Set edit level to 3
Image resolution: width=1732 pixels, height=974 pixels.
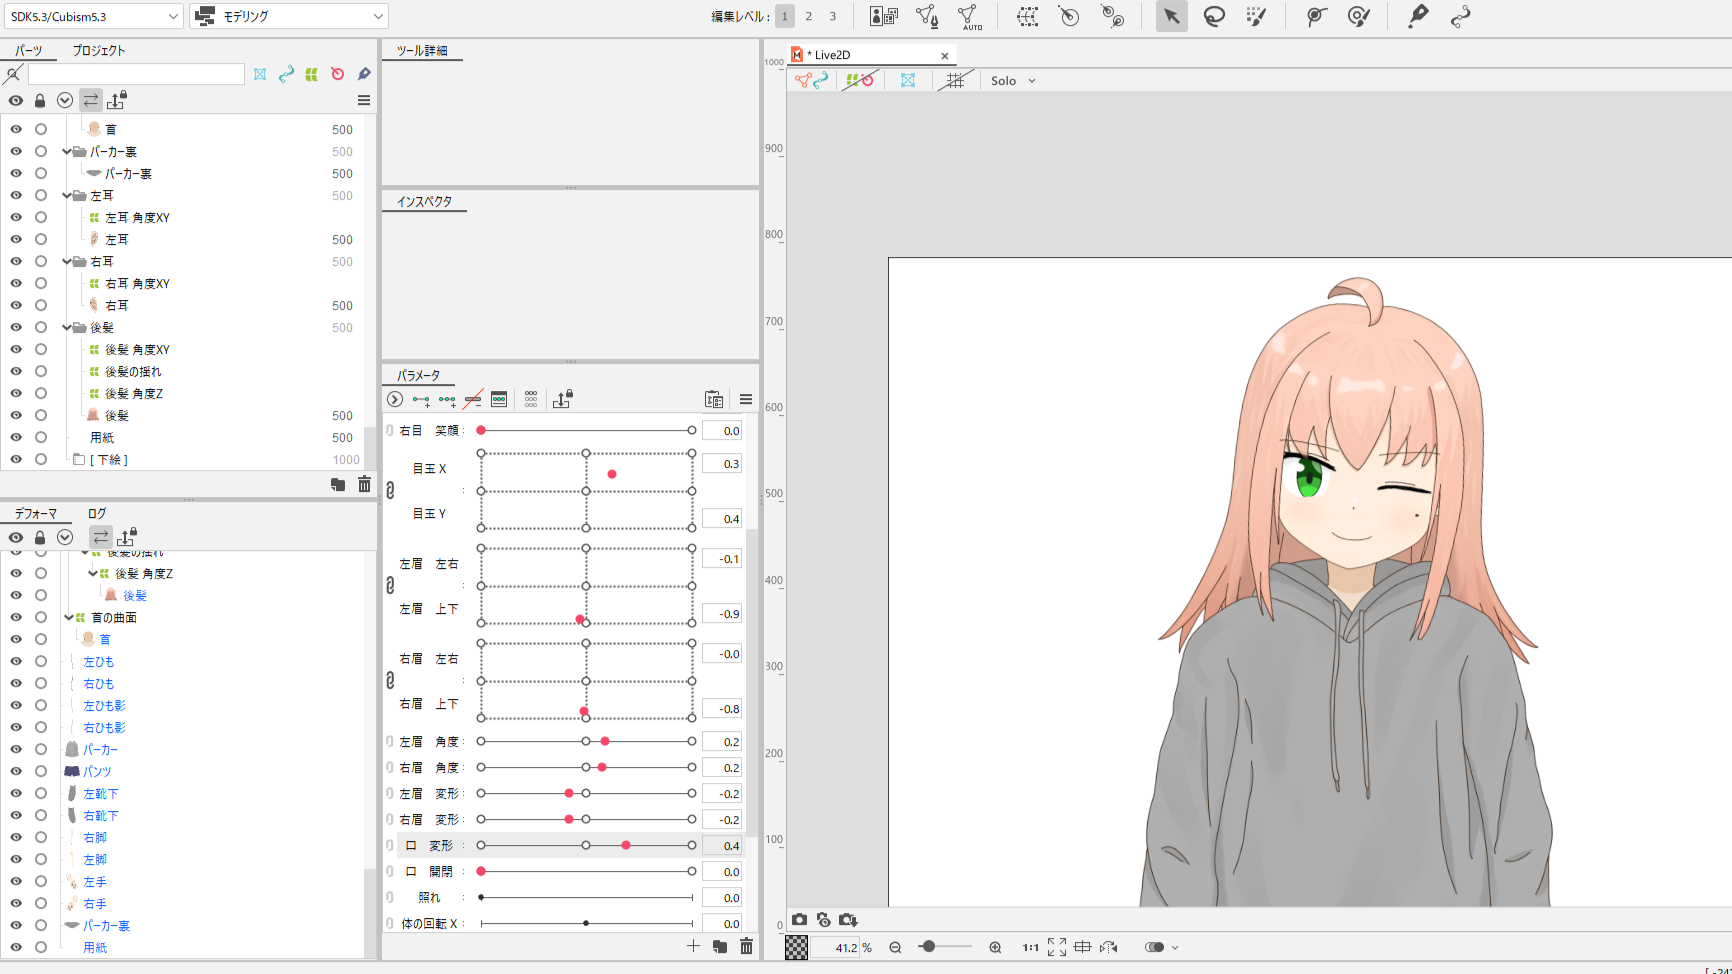832,16
